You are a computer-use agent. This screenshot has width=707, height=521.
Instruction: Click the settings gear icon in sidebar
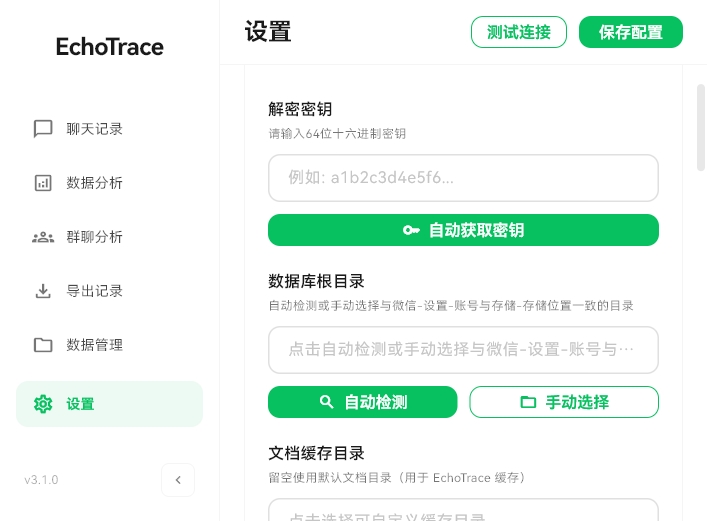[43, 404]
